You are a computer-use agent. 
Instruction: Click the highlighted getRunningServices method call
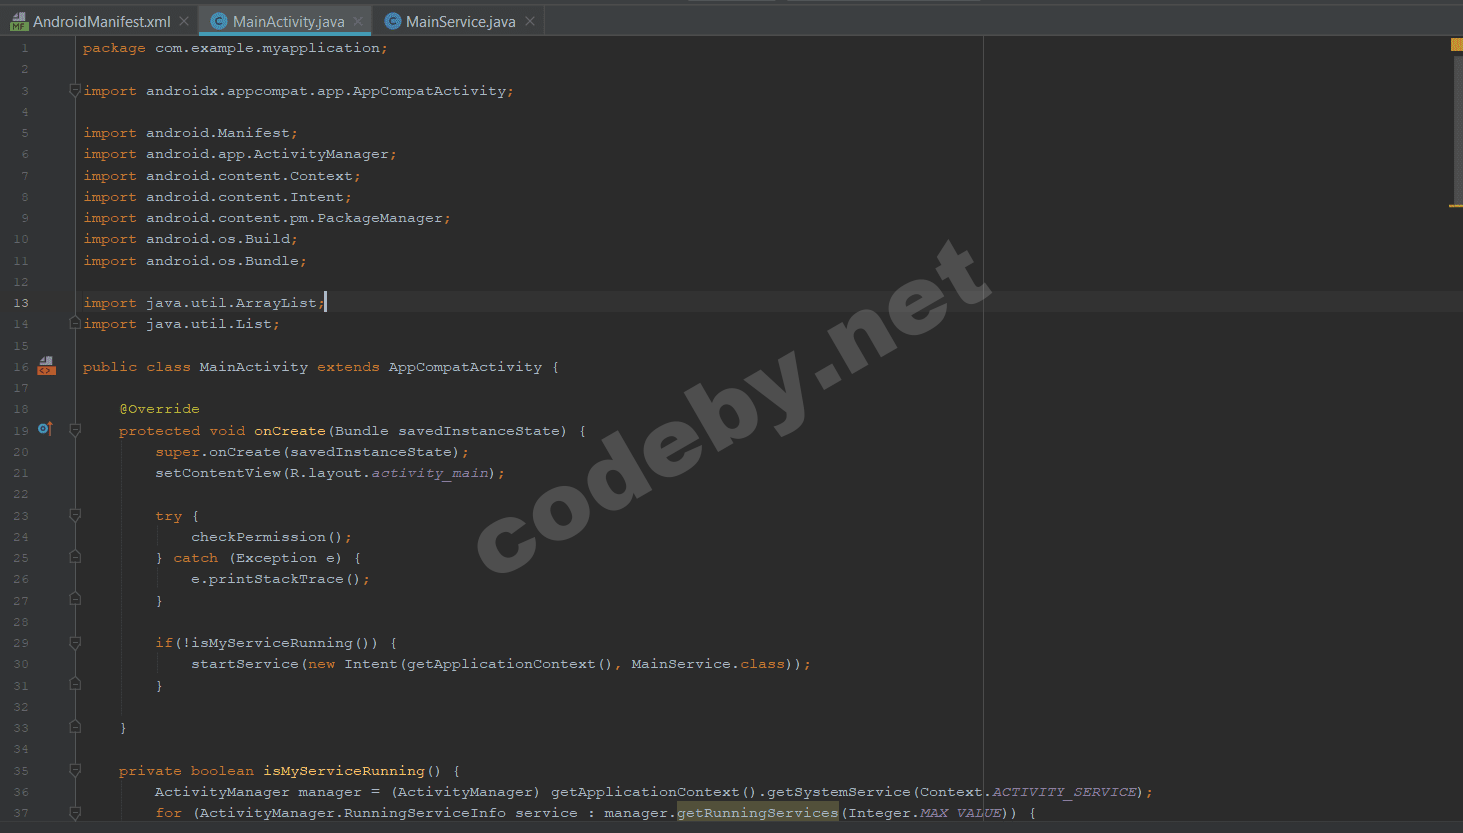point(758,813)
